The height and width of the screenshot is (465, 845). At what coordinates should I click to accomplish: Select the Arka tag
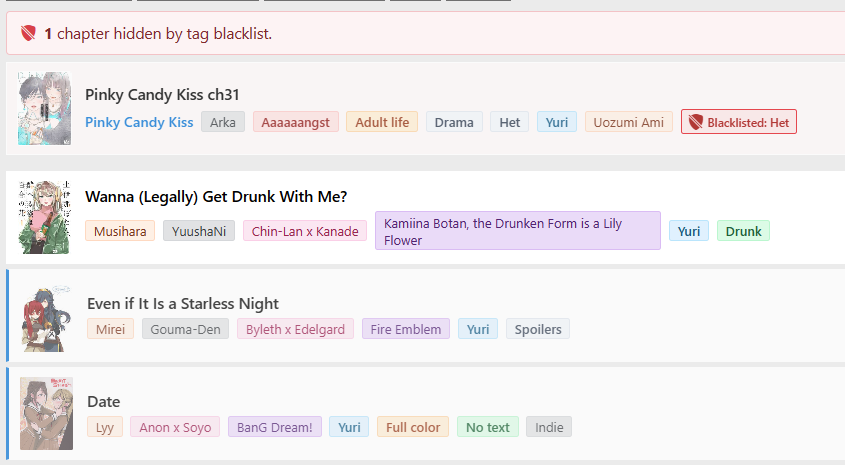[223, 122]
